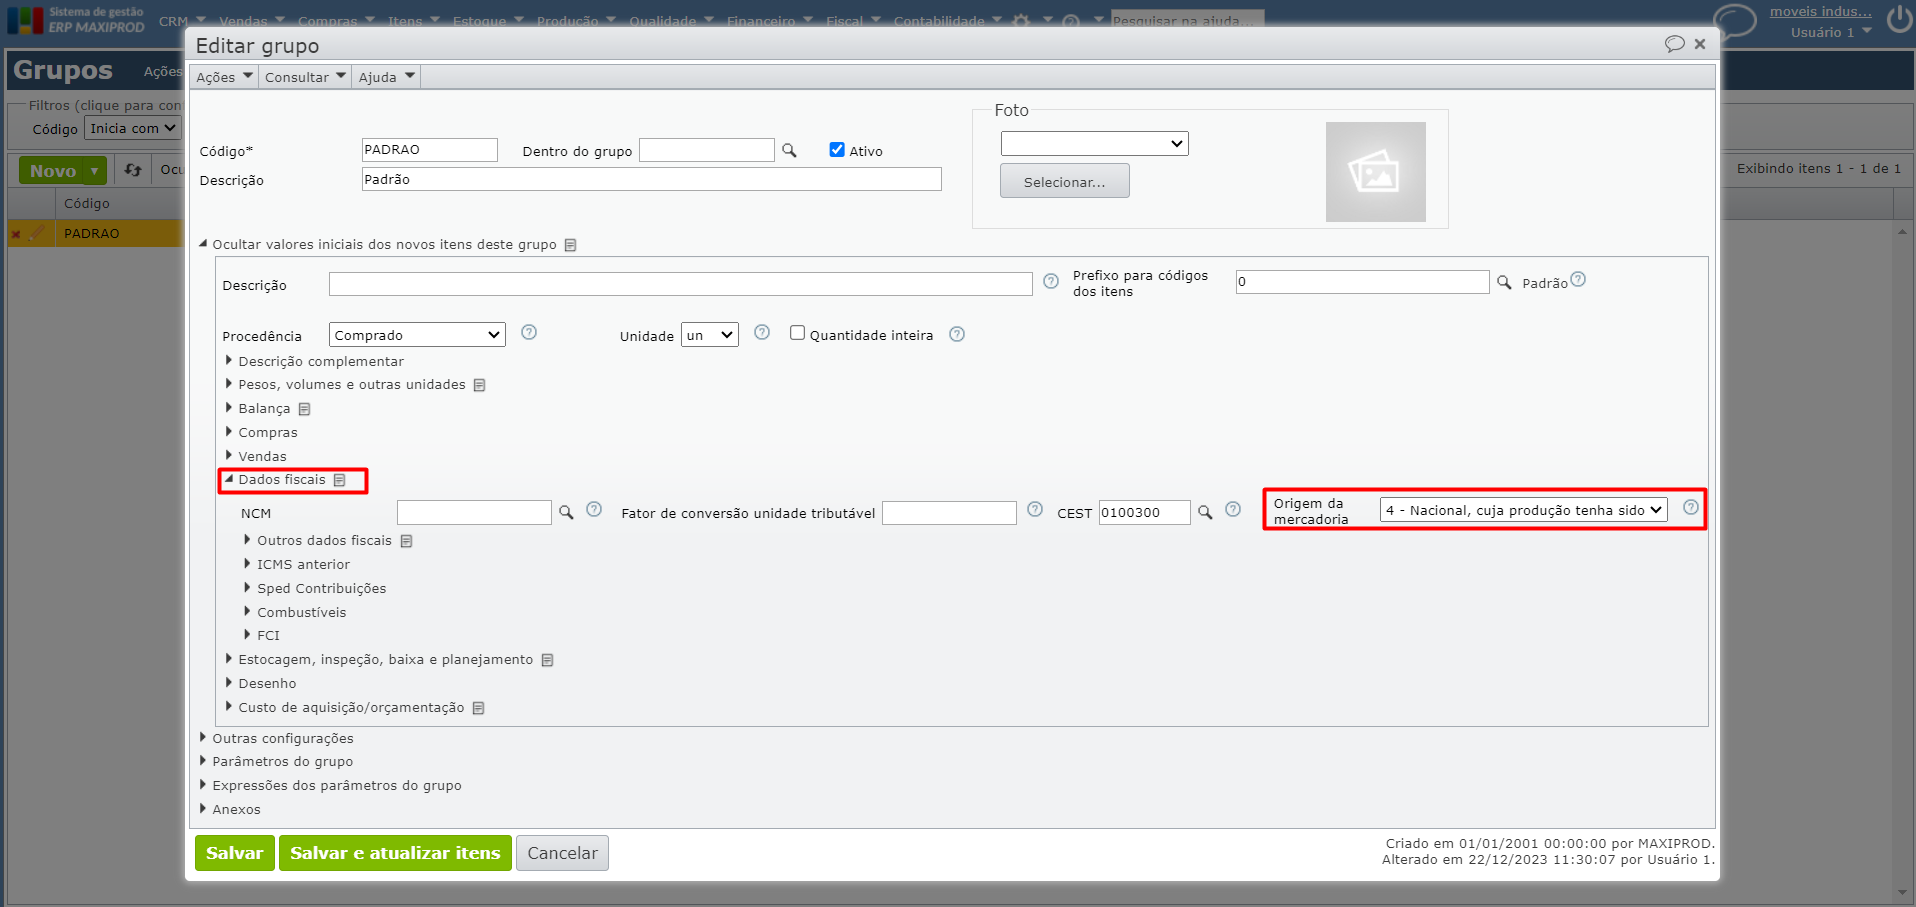Click the note icon next to Estocagem, inspeção

547,660
